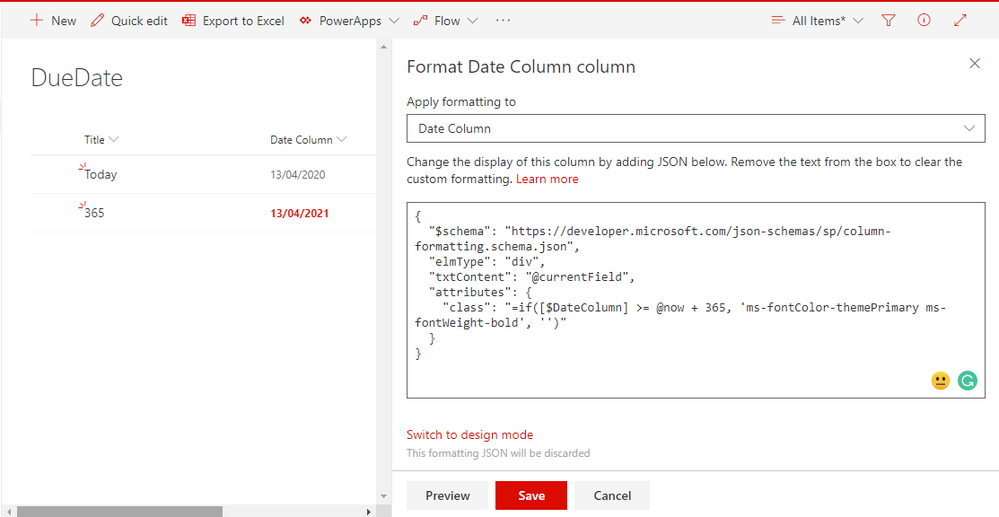Expand the PowerApps dropdown chevron
999x517 pixels.
point(394,21)
